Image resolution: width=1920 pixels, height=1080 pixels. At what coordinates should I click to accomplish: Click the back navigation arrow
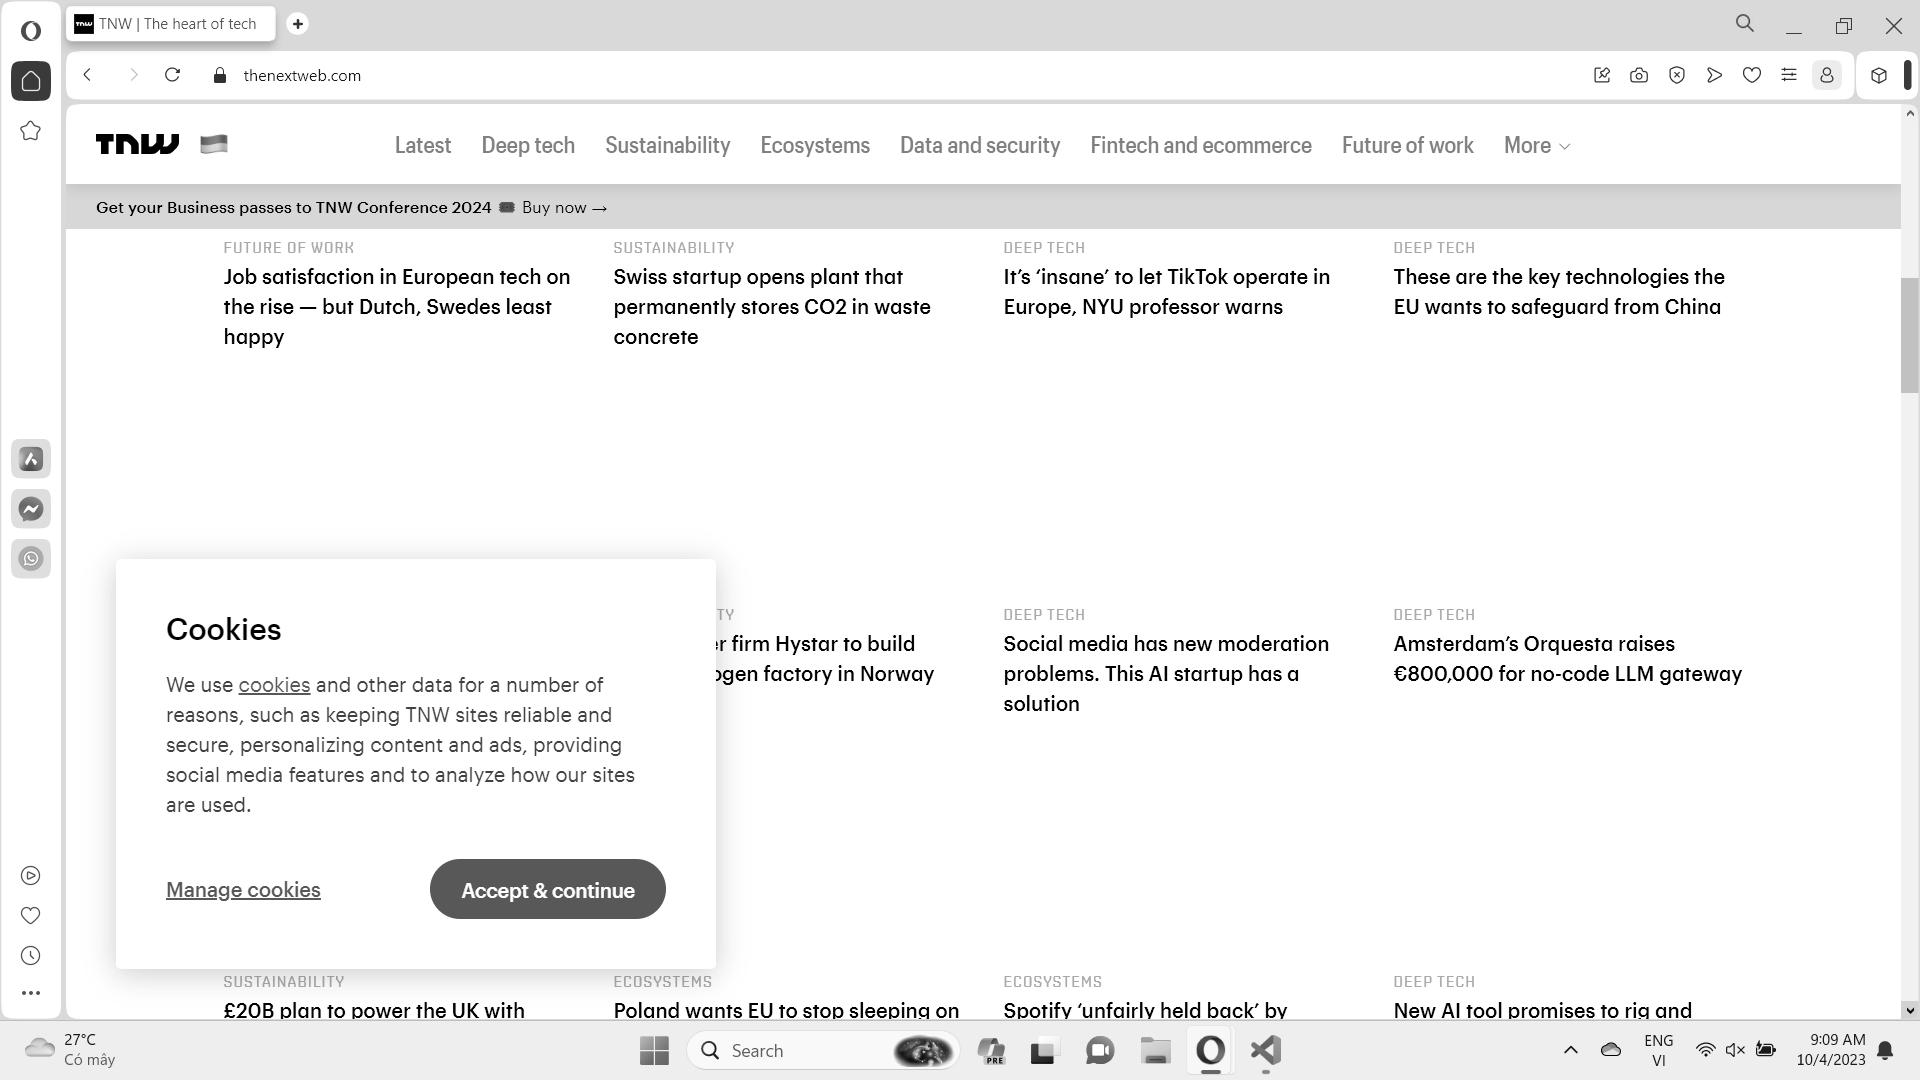87,75
